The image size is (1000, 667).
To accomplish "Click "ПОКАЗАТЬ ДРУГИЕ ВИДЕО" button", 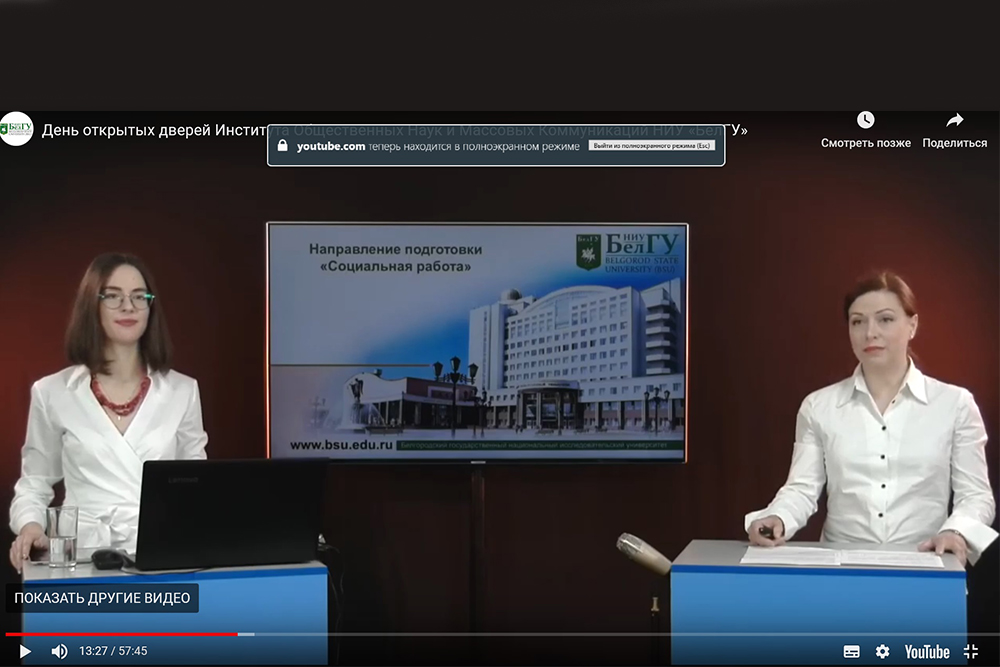I will (102, 598).
